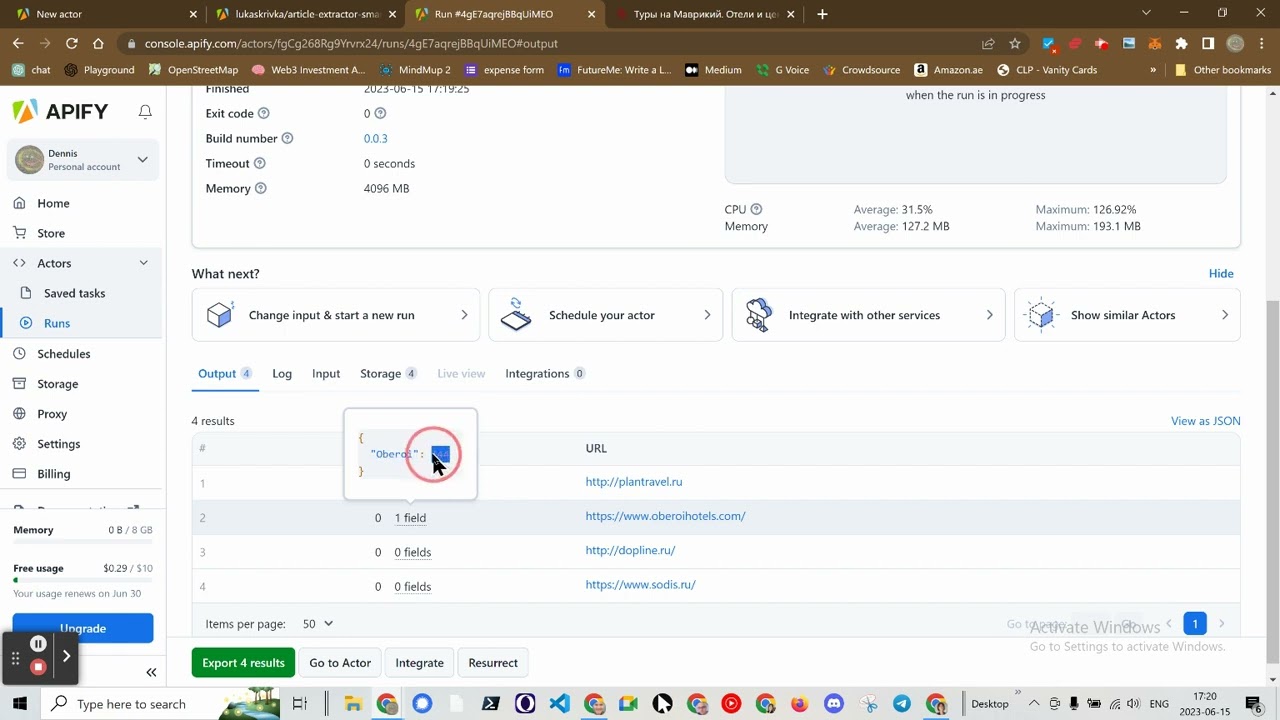Switch to the Log tab
The width and height of the screenshot is (1280, 720).
(281, 373)
